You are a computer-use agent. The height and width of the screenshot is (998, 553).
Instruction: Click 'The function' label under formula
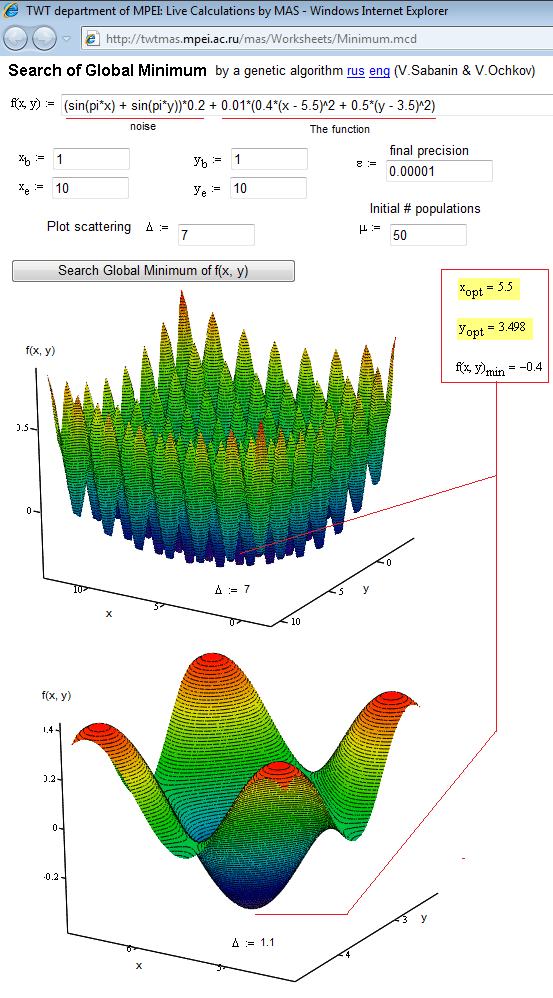pos(340,129)
